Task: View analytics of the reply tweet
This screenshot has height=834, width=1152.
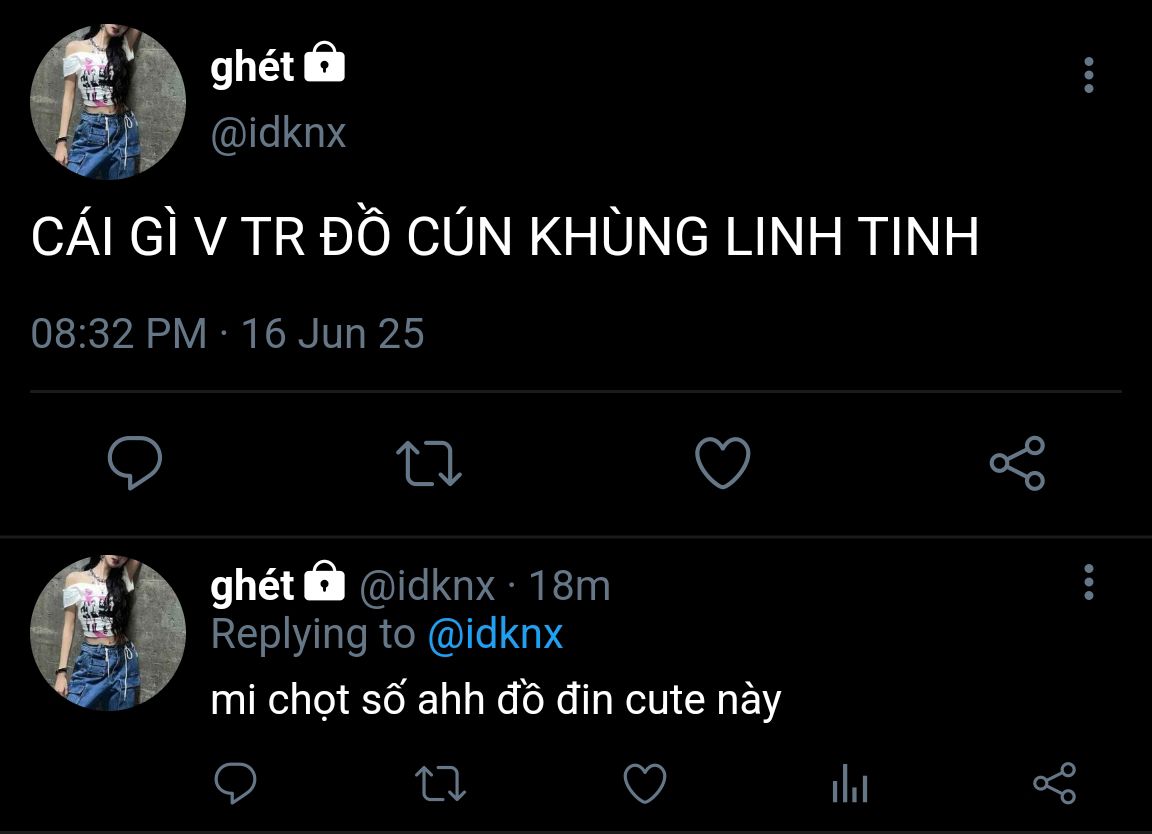Action: [x=850, y=783]
